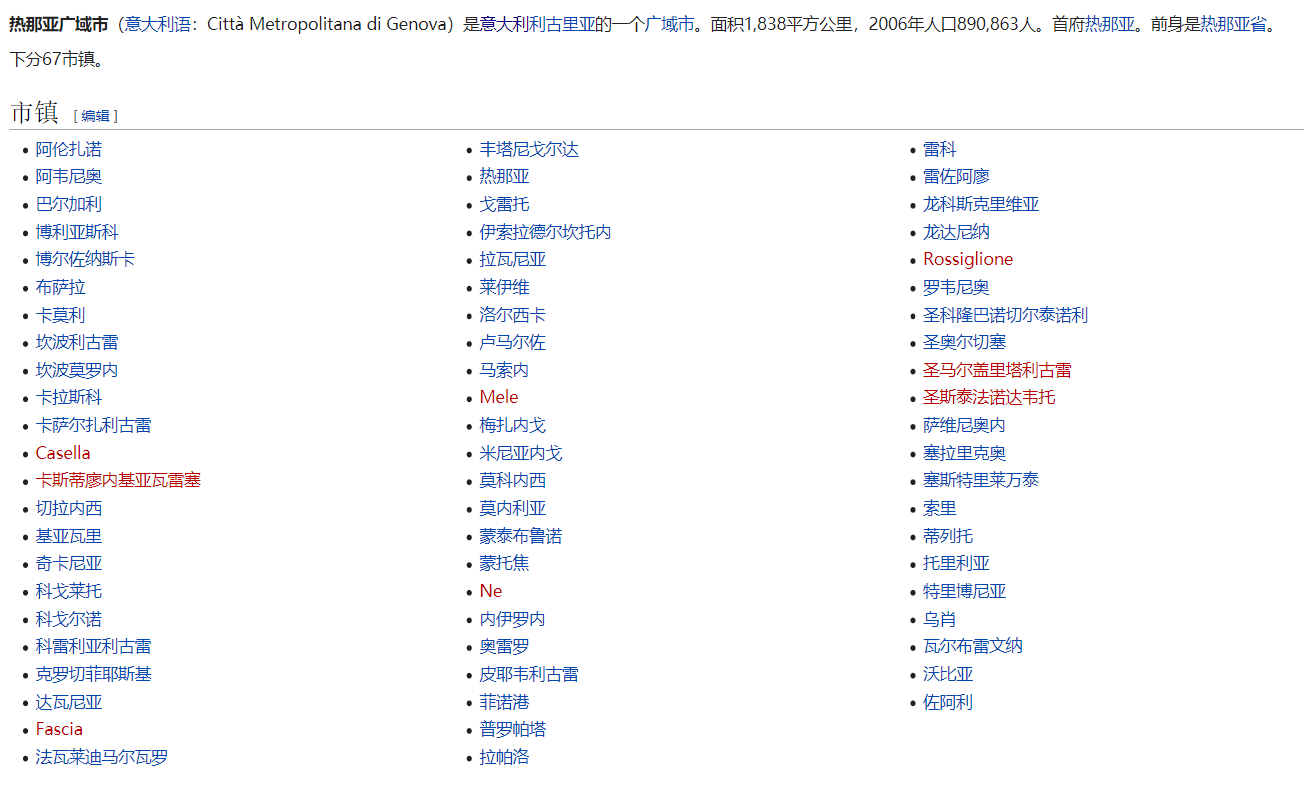Open the 蒙泰布鲁诺 link
The image size is (1304, 788).
[x=521, y=536]
